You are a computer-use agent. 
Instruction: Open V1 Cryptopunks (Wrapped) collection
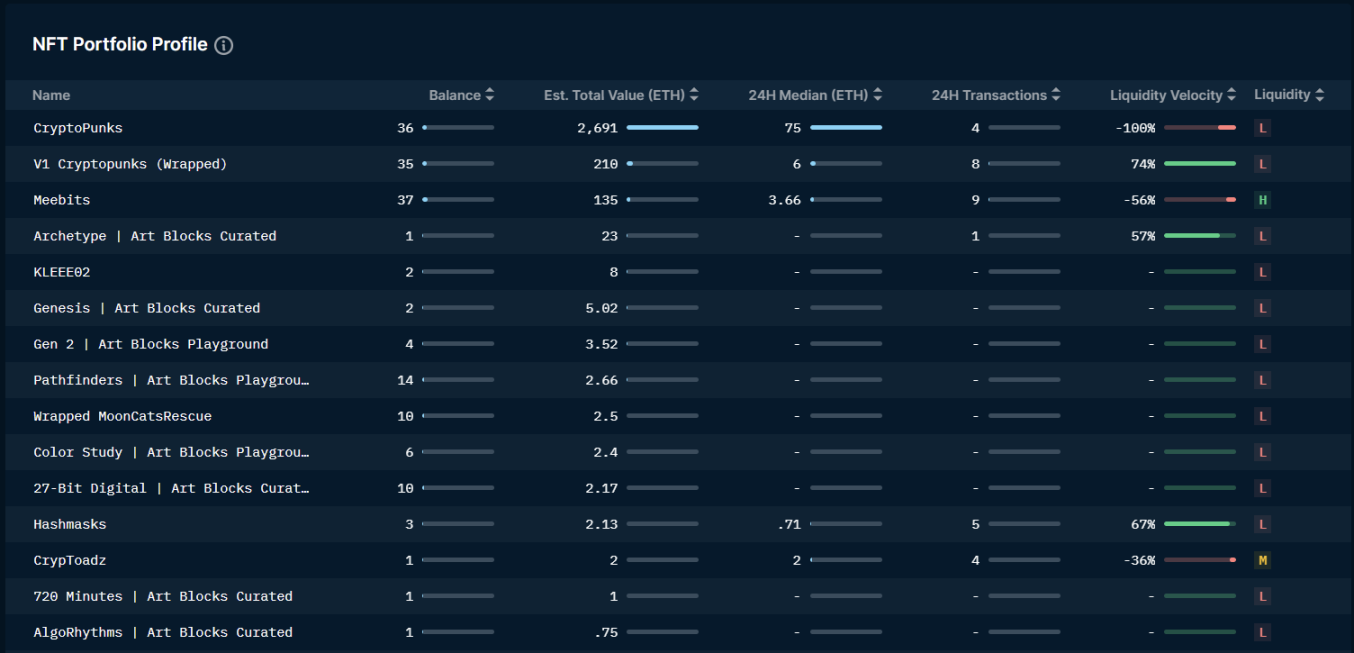tap(130, 164)
